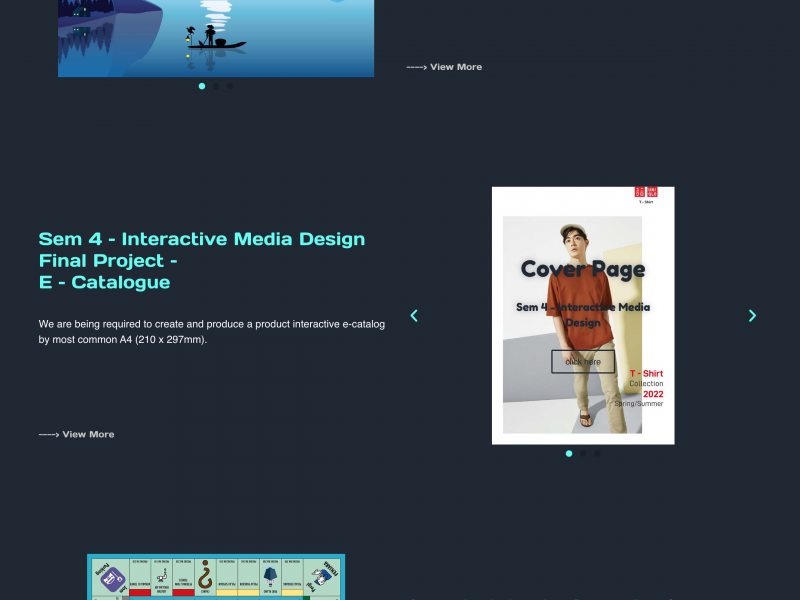The image size is (800, 600).
Task: Switch to the third slide dot under the e-catalogue
Action: tap(597, 453)
